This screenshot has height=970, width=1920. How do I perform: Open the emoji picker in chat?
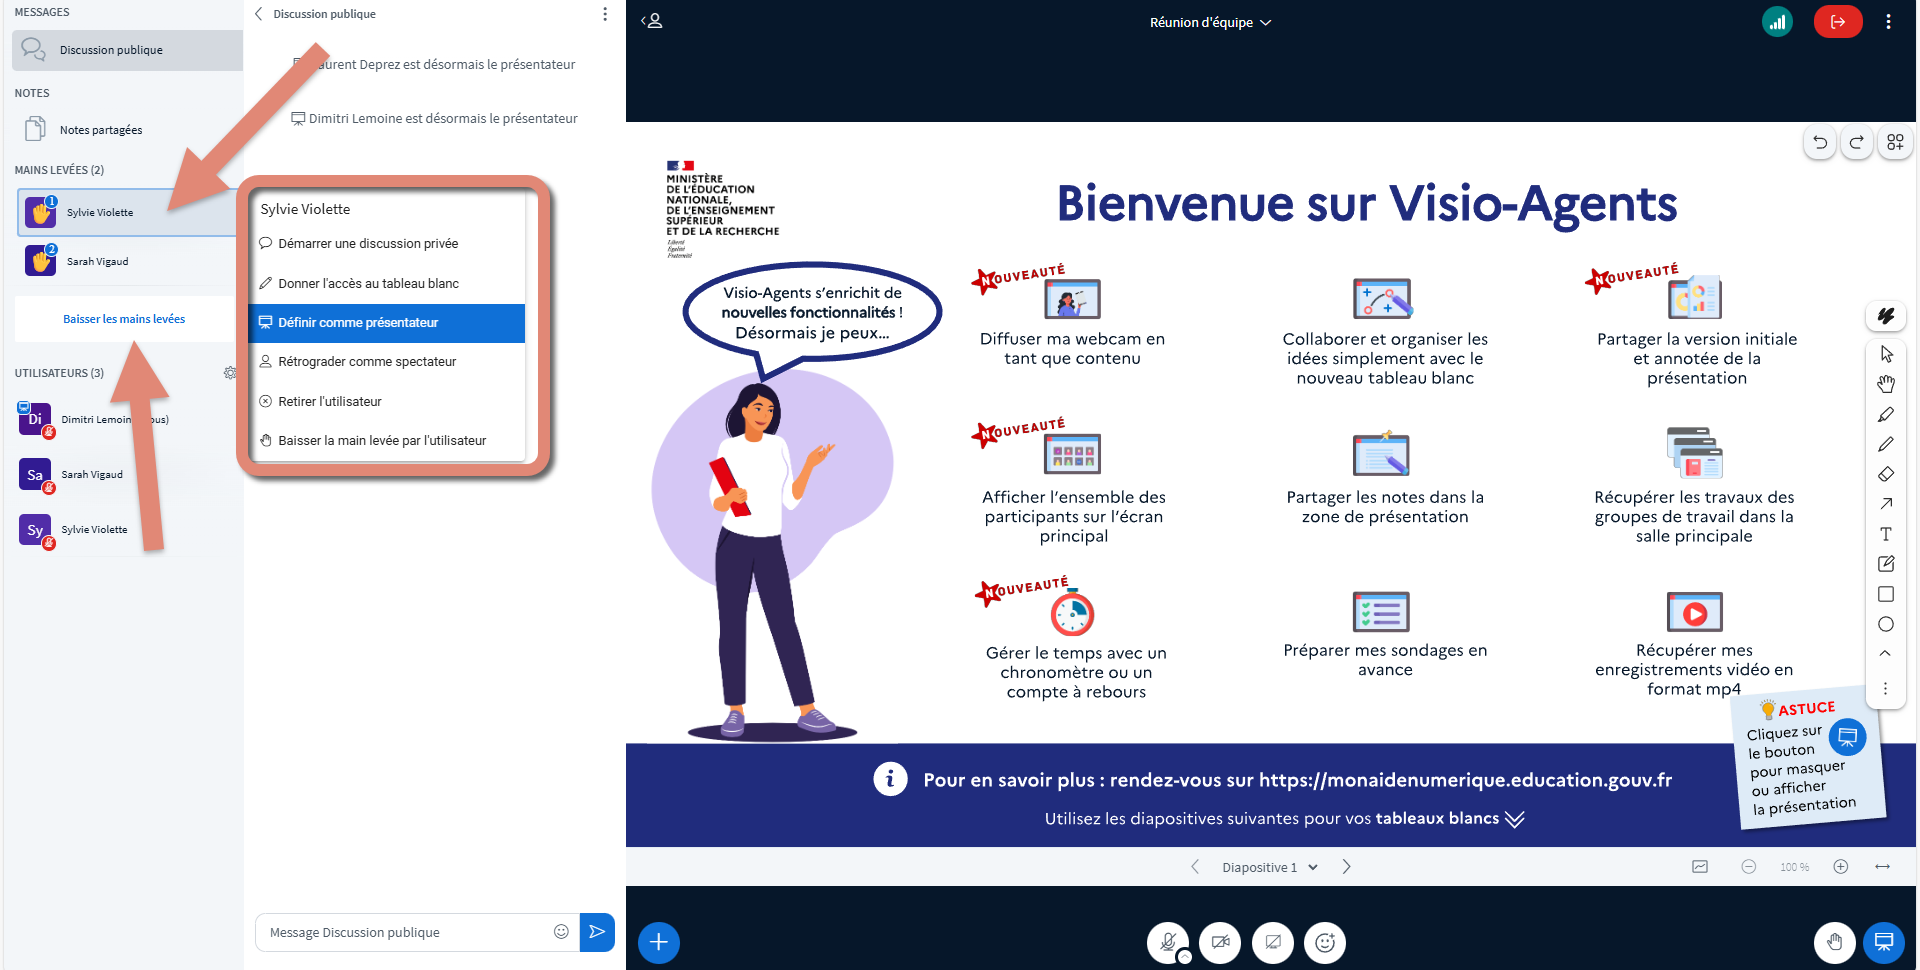point(561,932)
